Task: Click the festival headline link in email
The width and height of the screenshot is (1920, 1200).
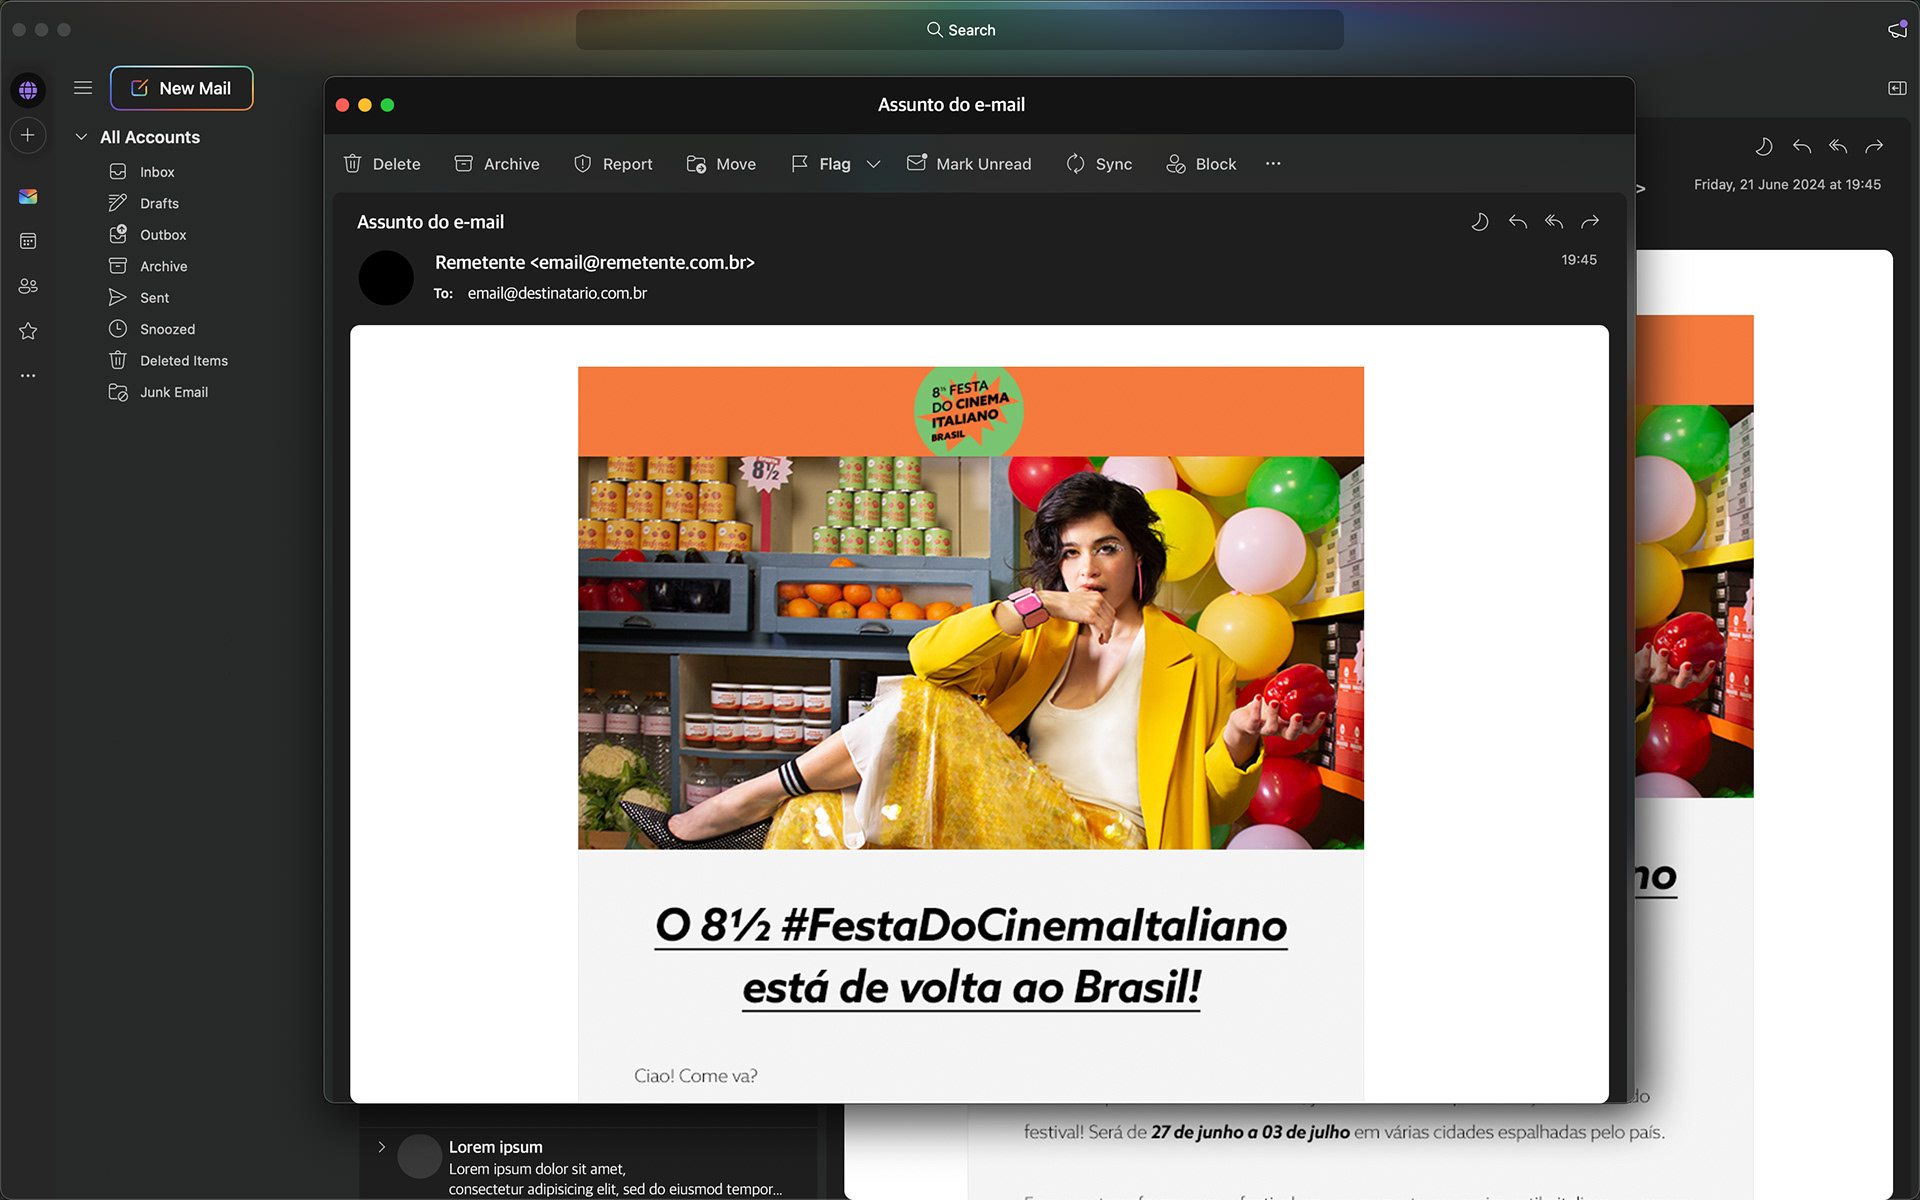Action: pyautogui.click(x=971, y=956)
